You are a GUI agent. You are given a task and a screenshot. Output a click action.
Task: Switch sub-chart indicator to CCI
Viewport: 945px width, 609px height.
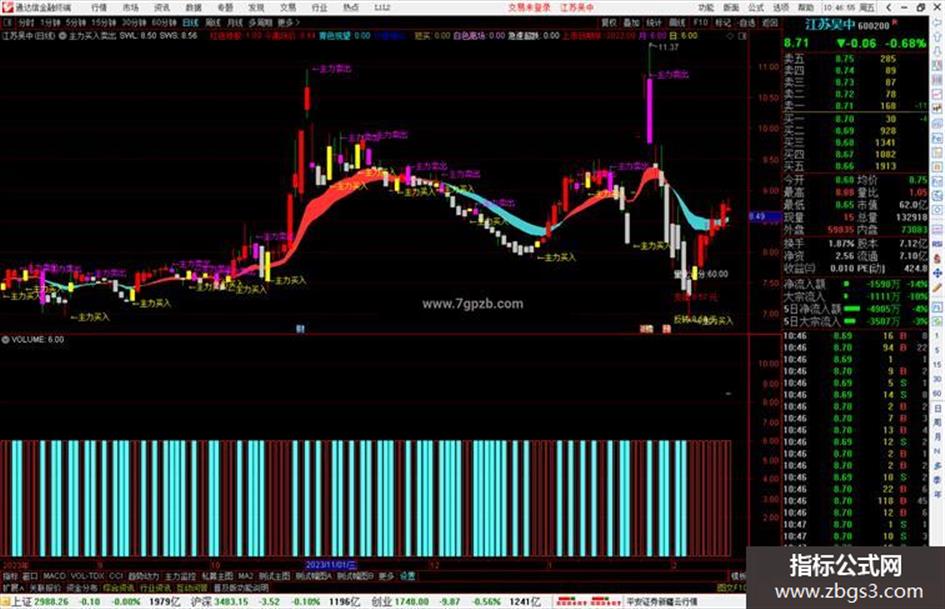pos(116,576)
